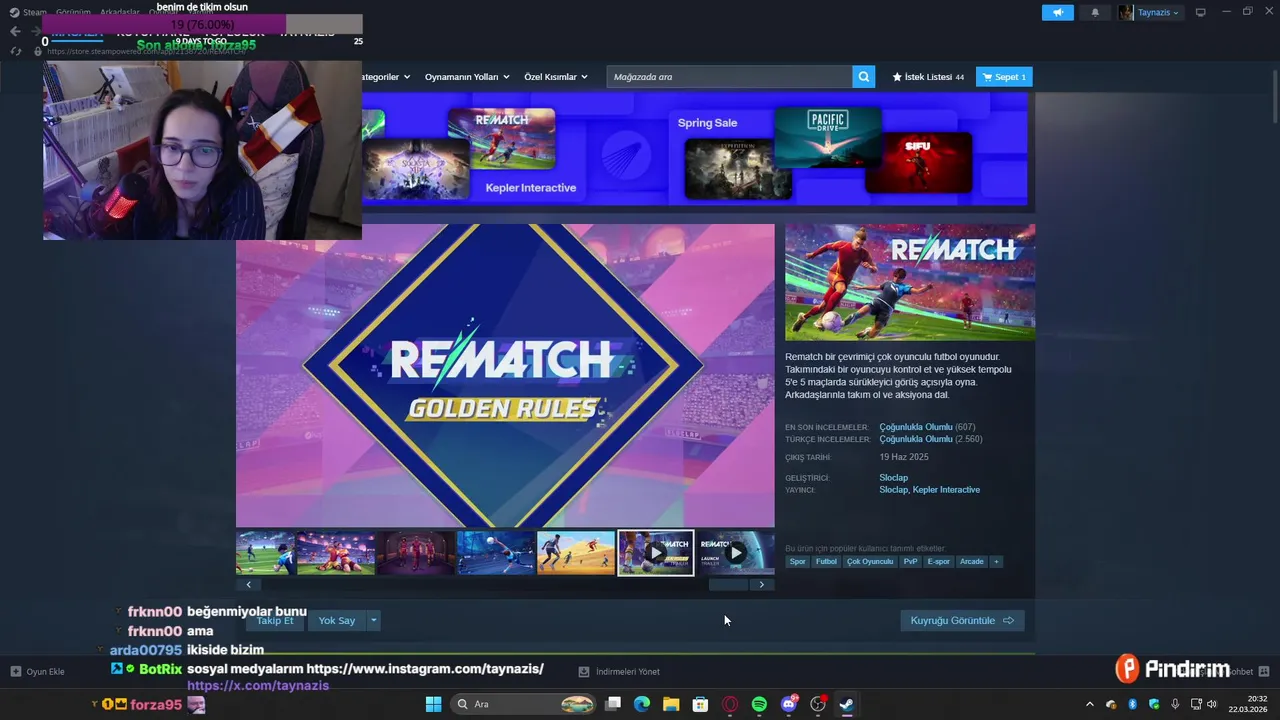Expand the Oynamanın Yolları menu
The width and height of the screenshot is (1280, 720).
[466, 77]
